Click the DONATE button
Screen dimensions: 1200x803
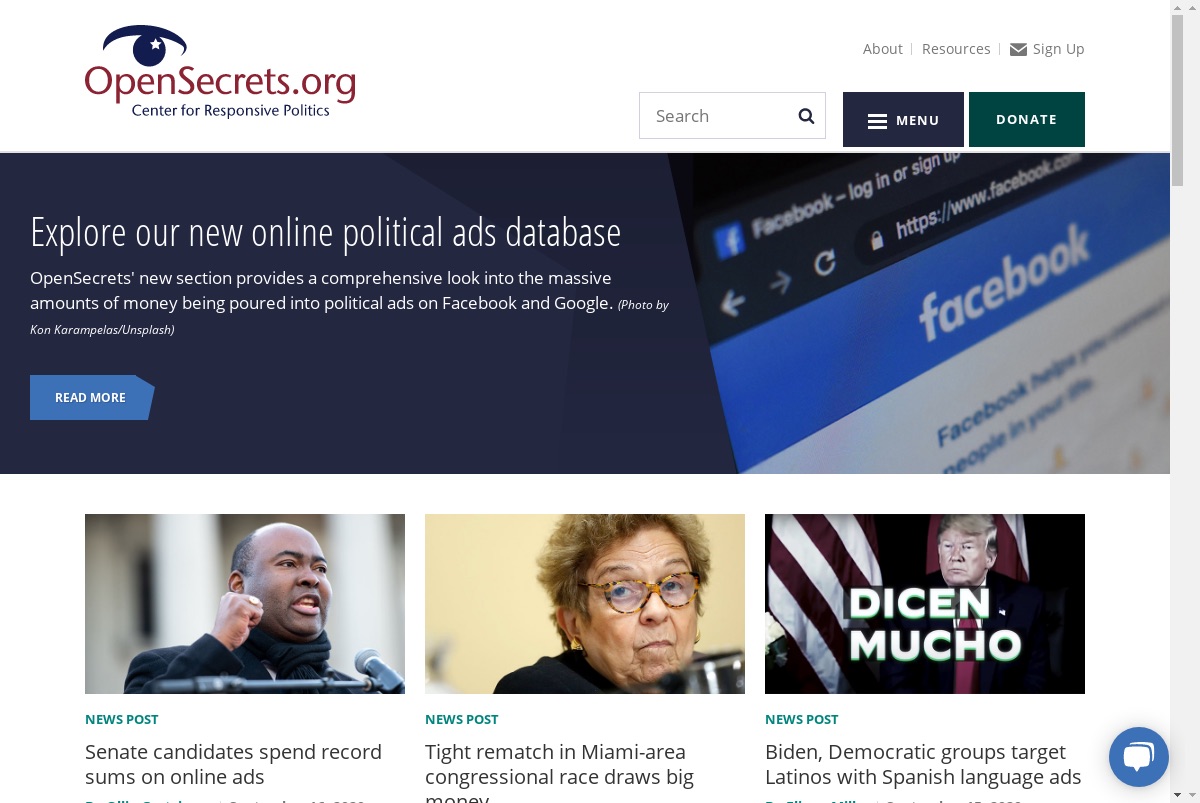[x=1026, y=120]
